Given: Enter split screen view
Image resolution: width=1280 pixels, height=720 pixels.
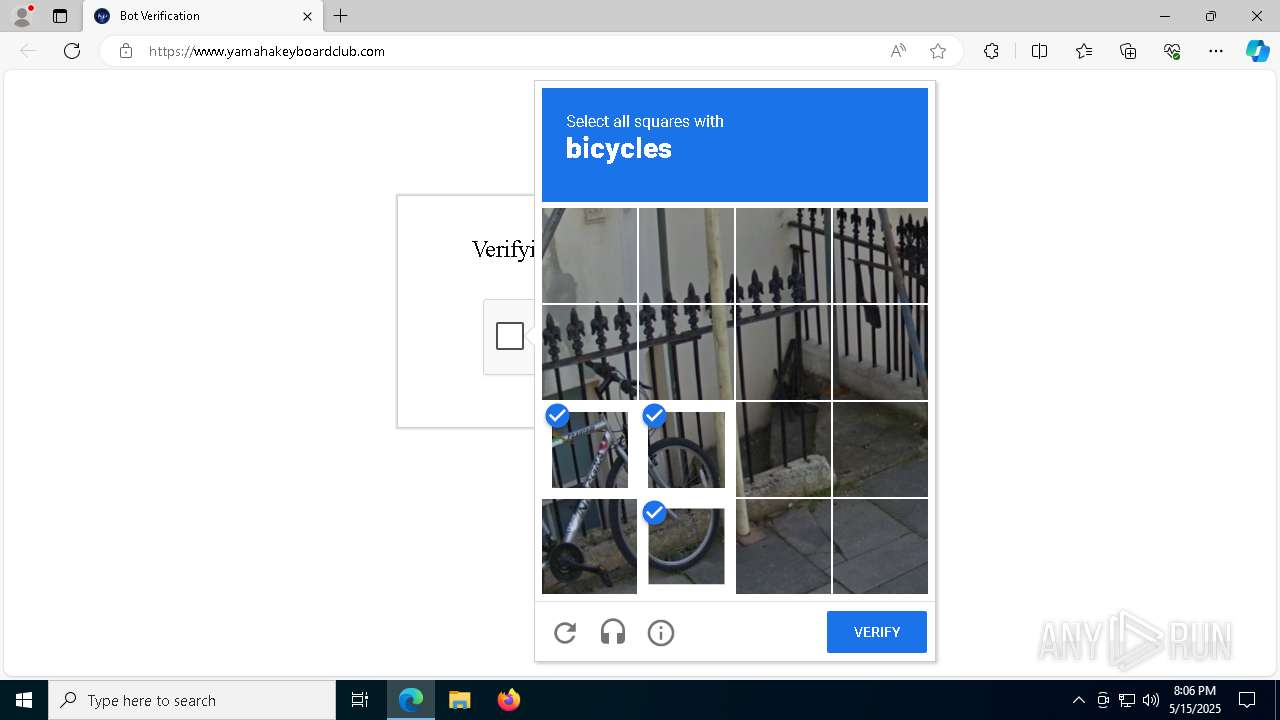Looking at the screenshot, I should coord(1039,51).
